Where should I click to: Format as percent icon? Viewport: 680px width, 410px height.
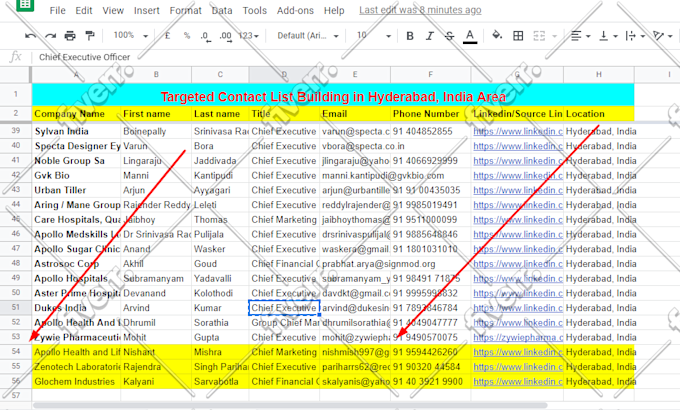point(187,36)
